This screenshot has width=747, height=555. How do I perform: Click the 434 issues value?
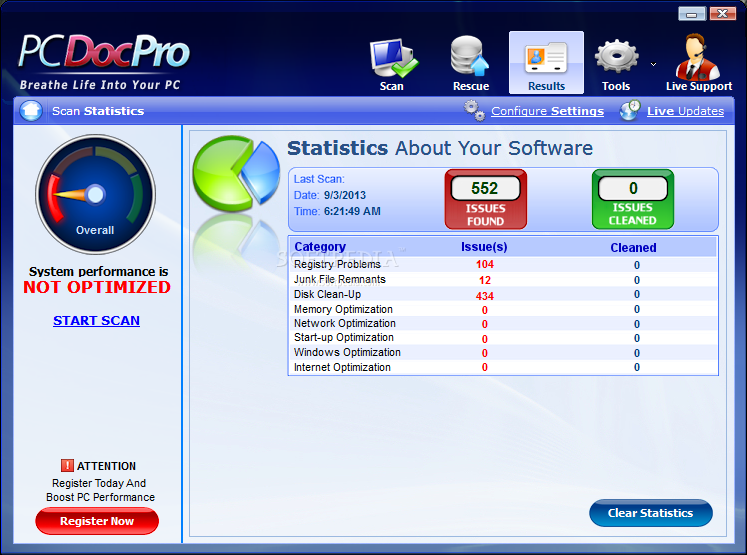(x=485, y=296)
